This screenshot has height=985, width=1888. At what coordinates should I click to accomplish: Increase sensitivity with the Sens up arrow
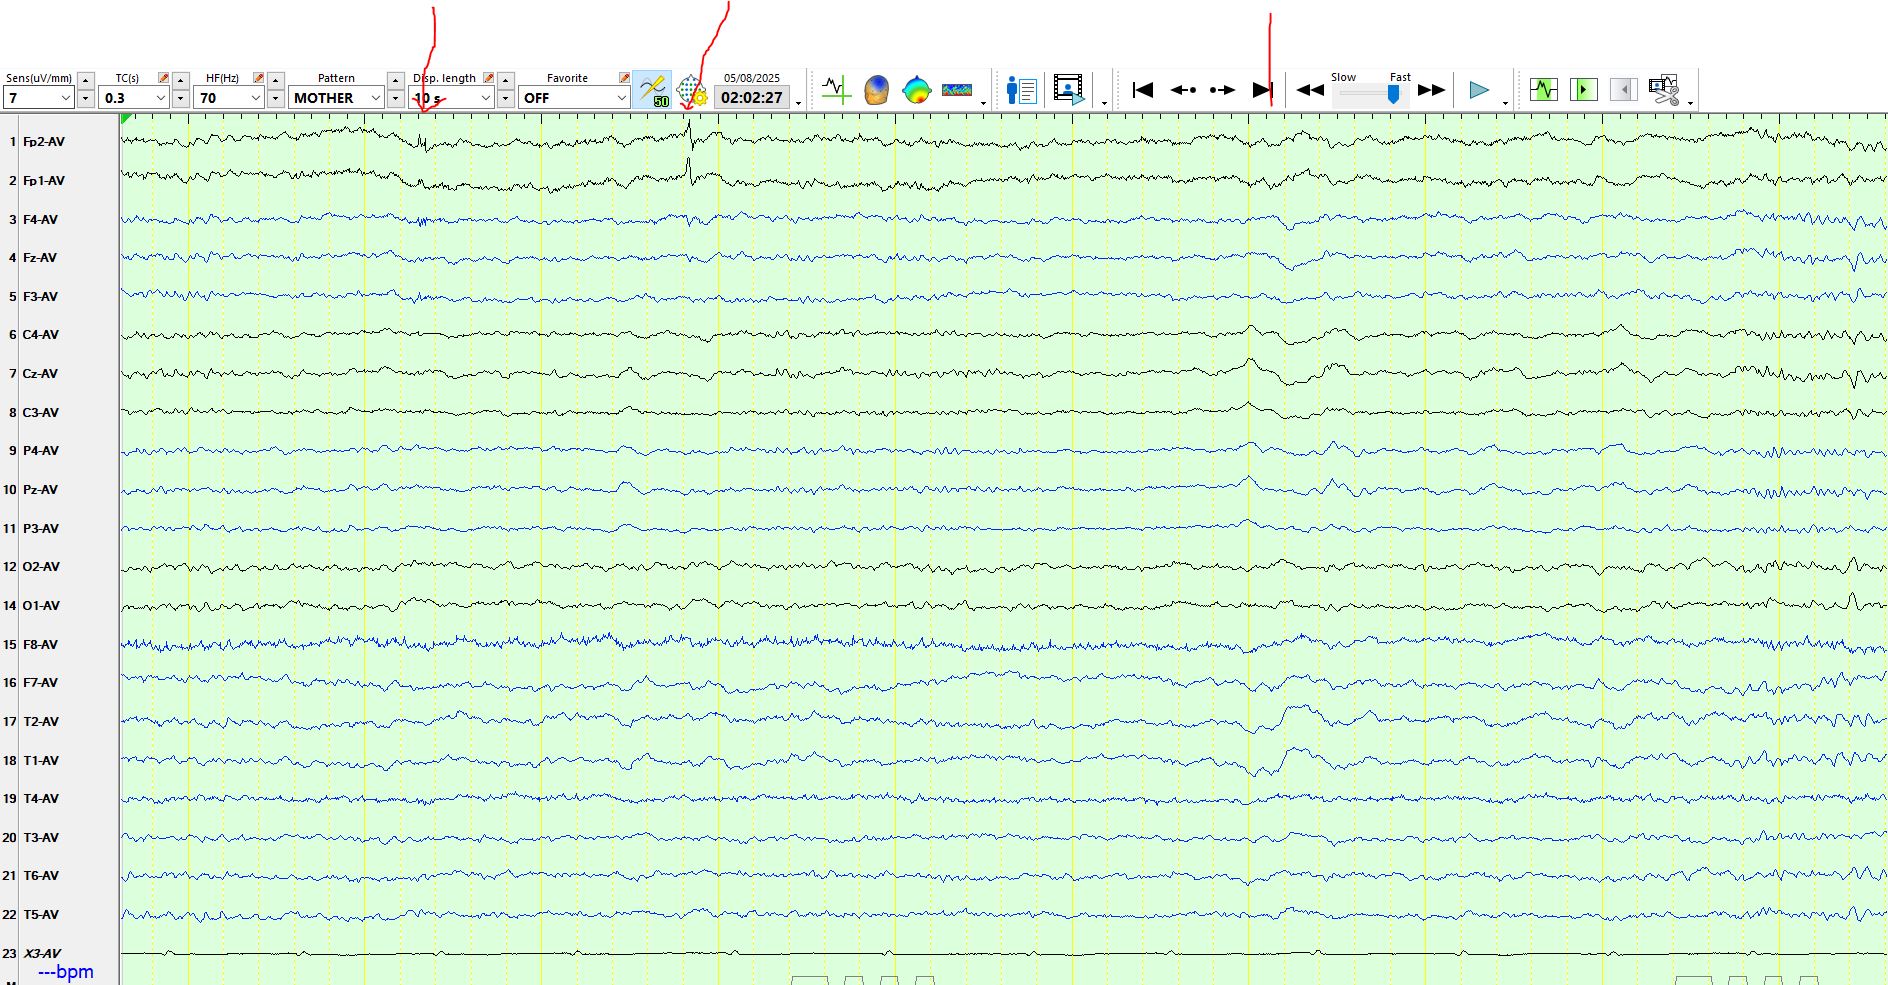pos(86,80)
